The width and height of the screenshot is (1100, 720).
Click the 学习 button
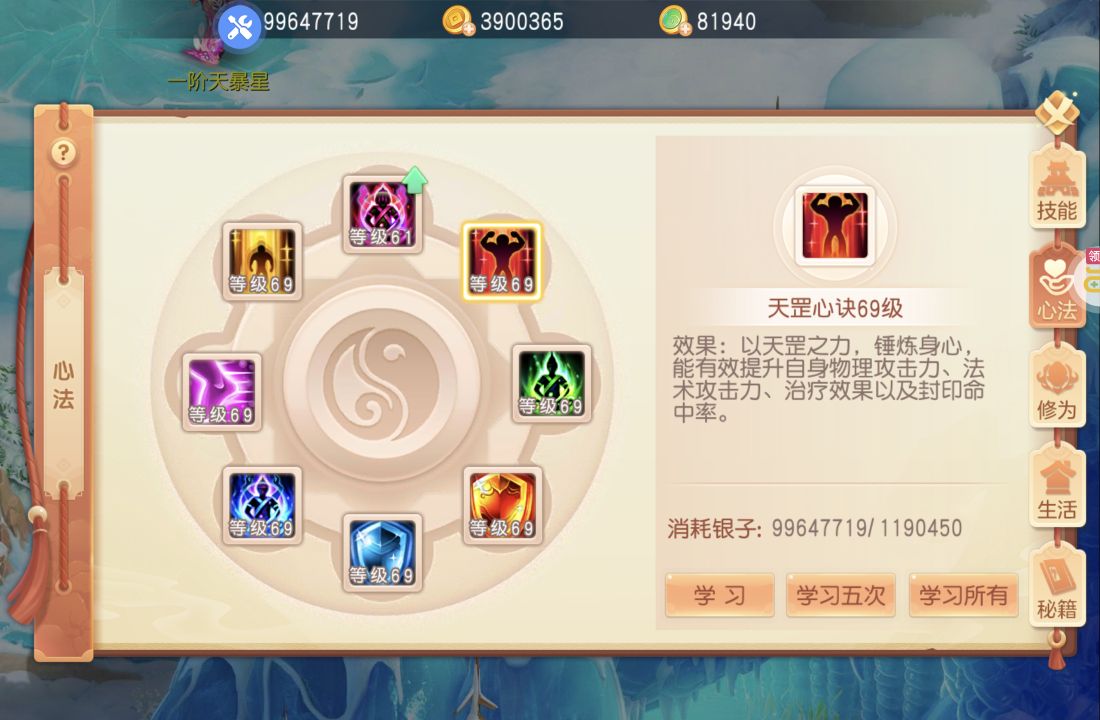point(720,595)
